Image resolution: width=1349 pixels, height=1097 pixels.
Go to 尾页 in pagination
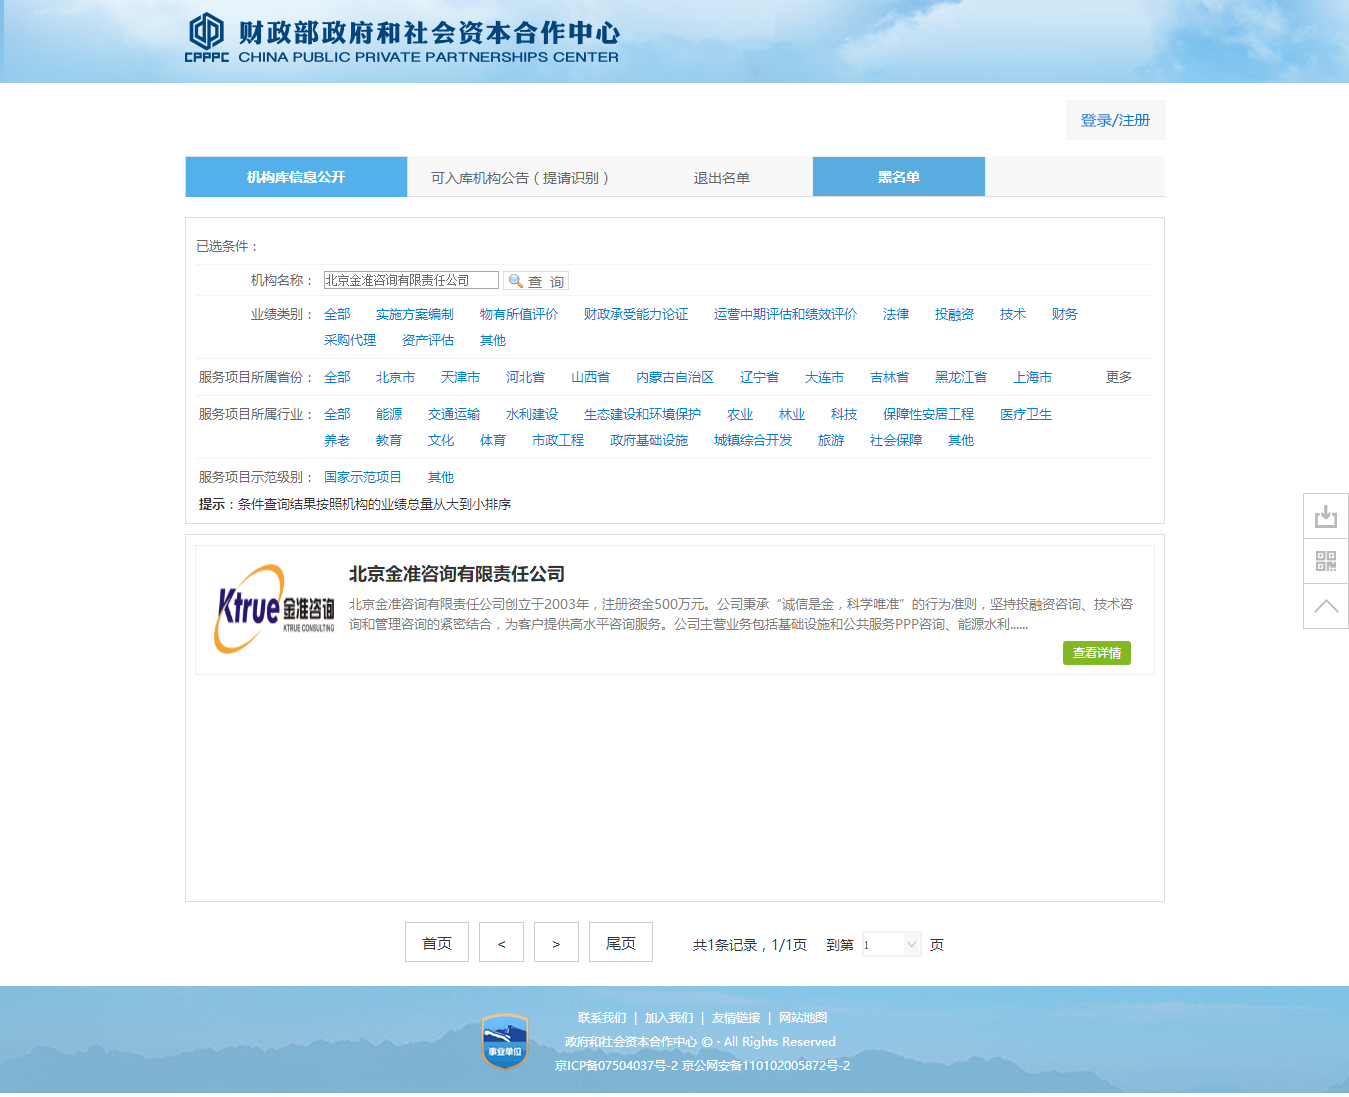pos(621,942)
